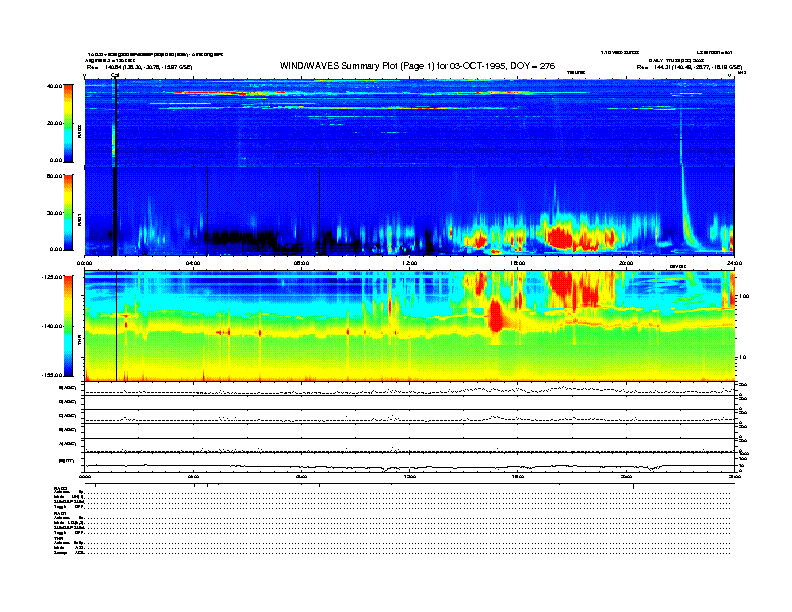792x612 pixels.
Task: Click the large red emission patch in the RAD1 spectrogram
Action: click(x=560, y=237)
